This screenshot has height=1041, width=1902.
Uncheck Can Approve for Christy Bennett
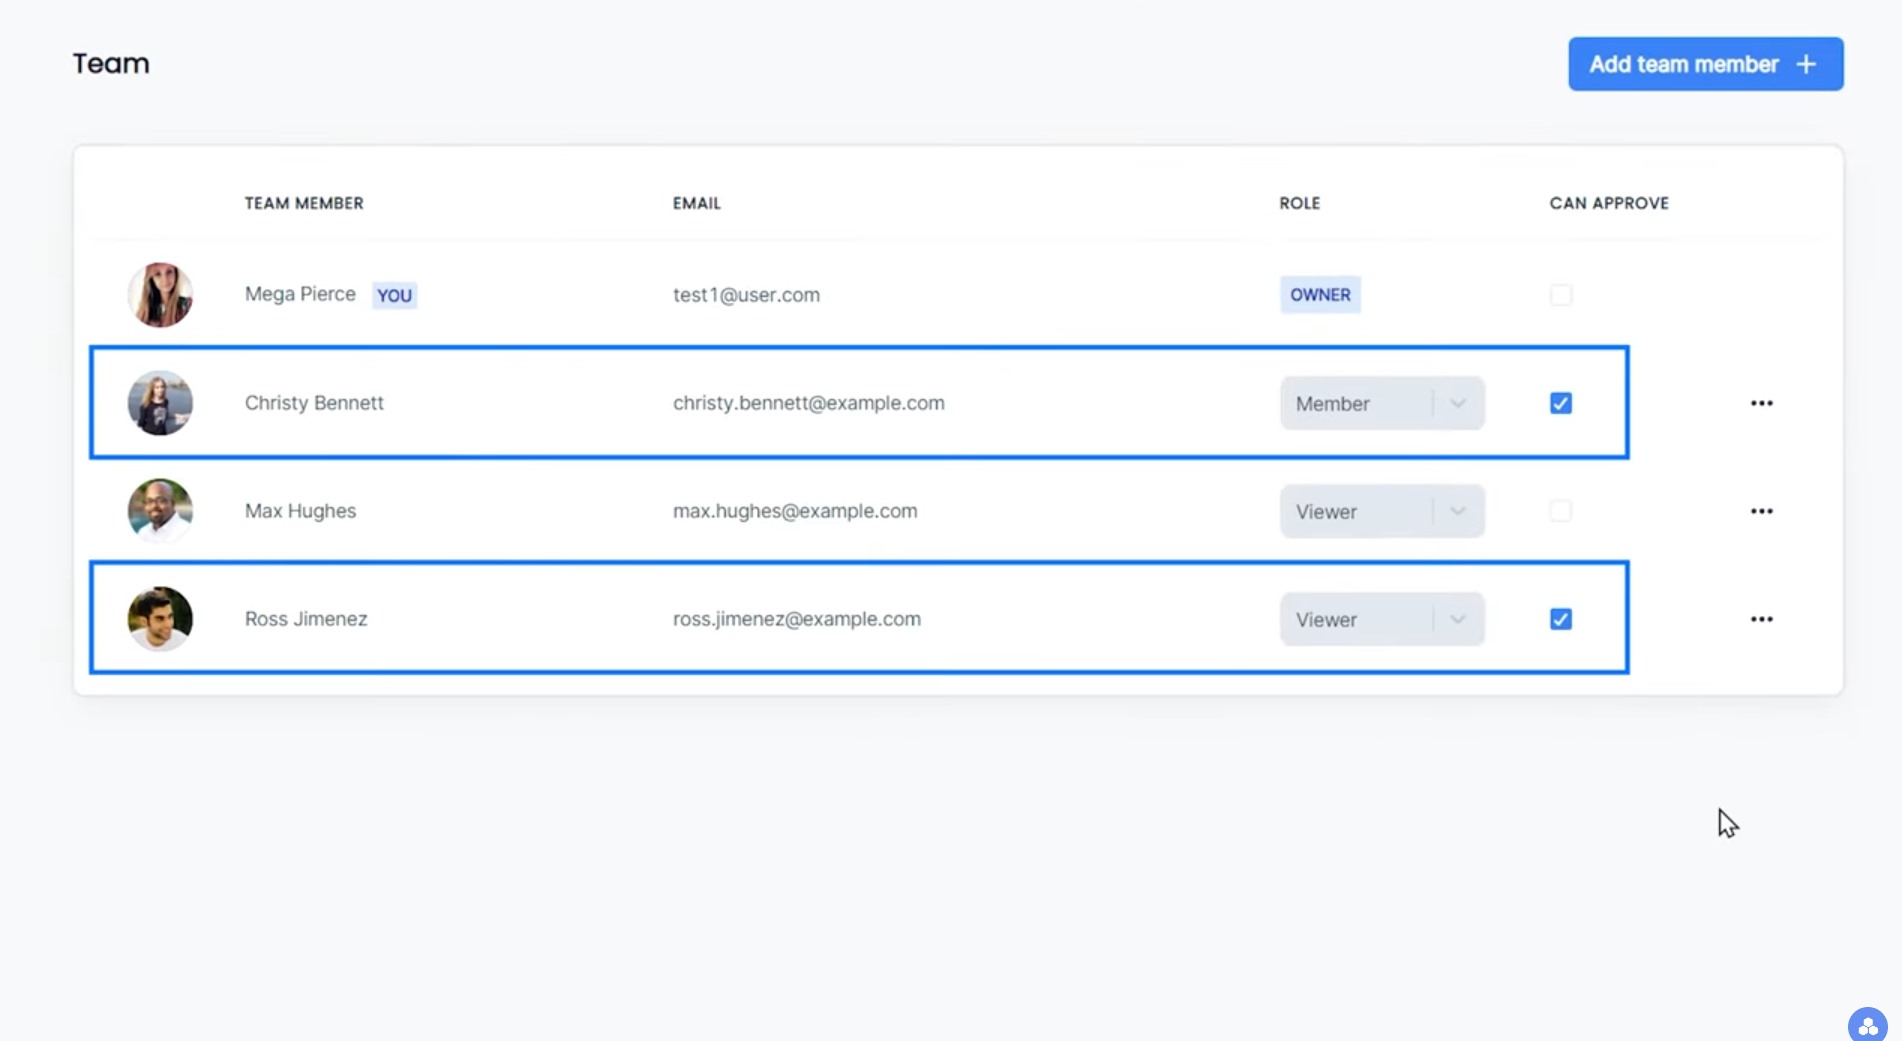[x=1560, y=403]
